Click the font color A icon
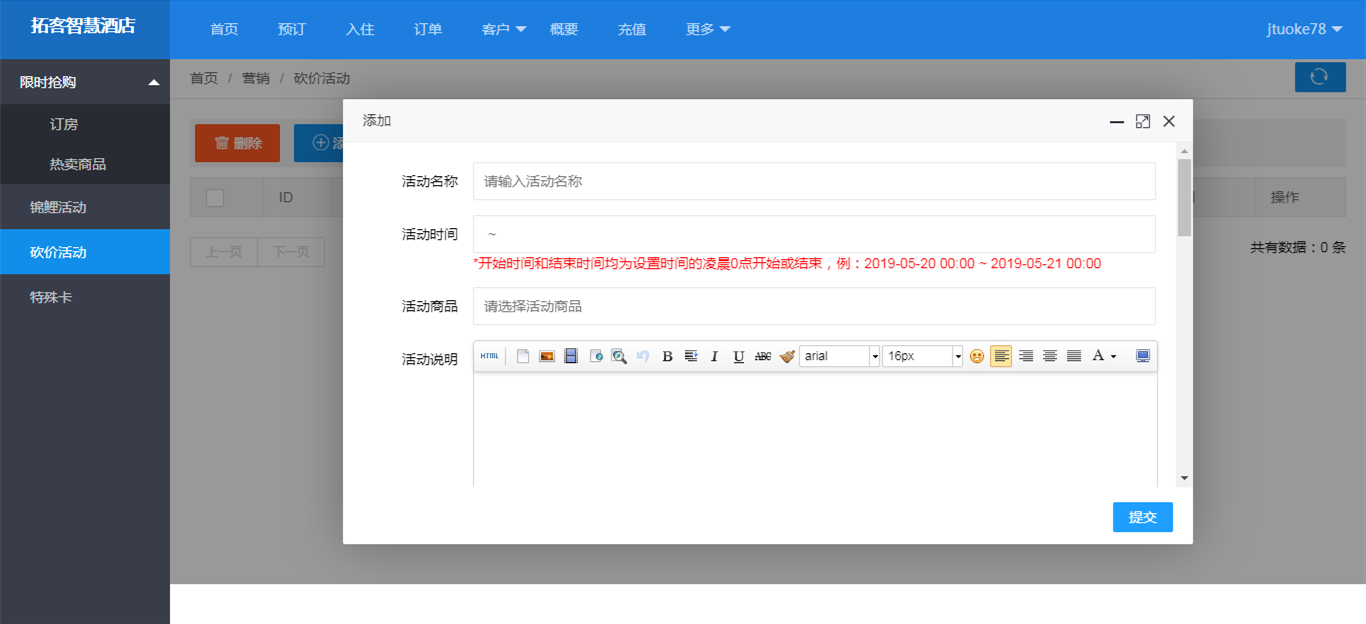The height and width of the screenshot is (624, 1366). click(1098, 356)
